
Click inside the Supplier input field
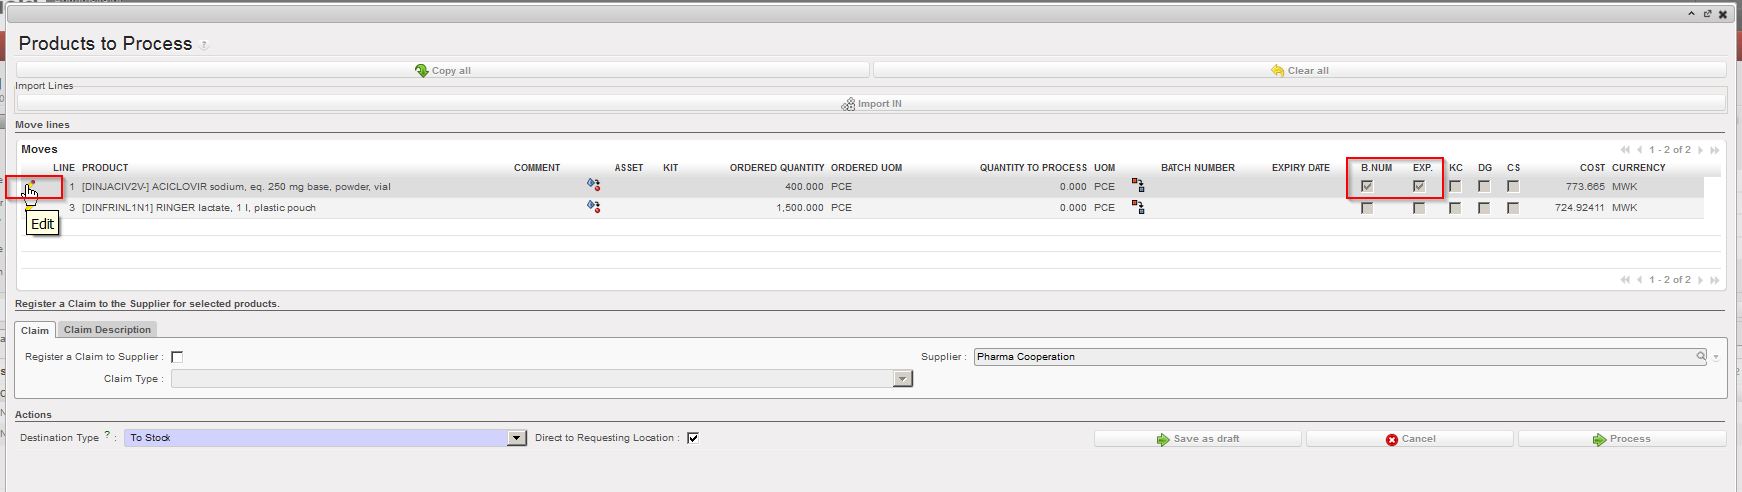pos(1330,357)
